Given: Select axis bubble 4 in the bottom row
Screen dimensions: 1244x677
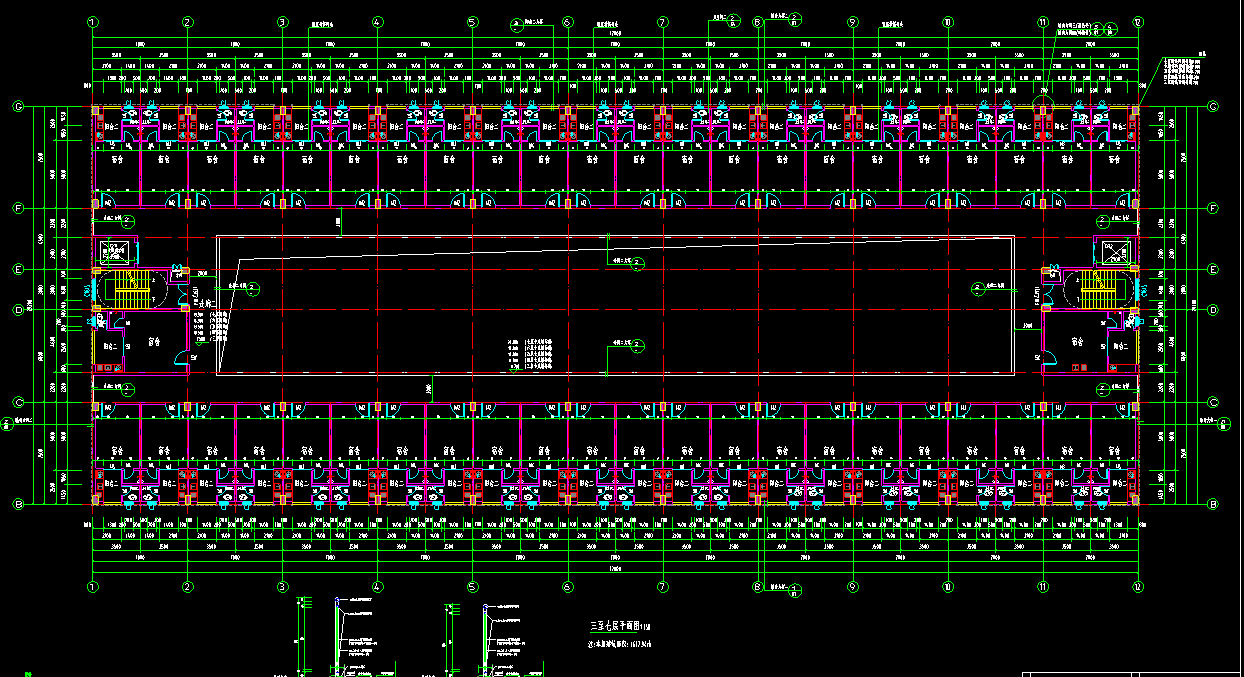Looking at the screenshot, I should (x=377, y=587).
